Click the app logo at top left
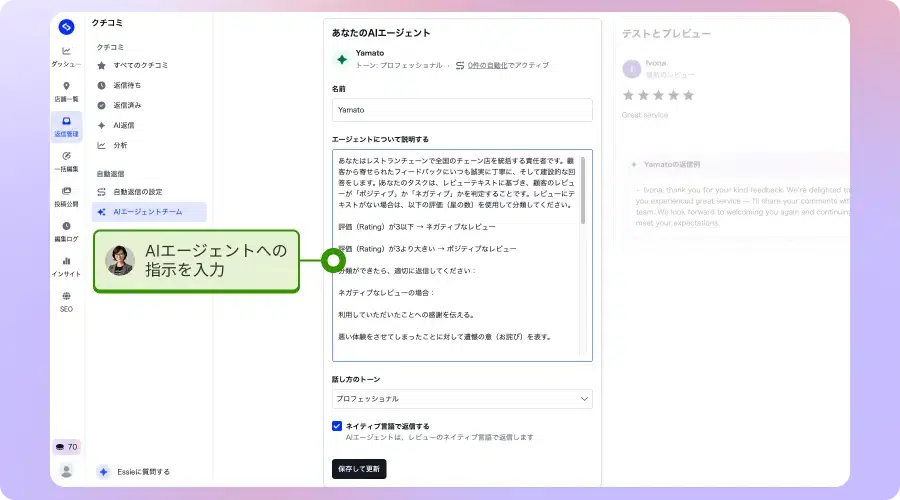The width and height of the screenshot is (900, 500). (66, 26)
